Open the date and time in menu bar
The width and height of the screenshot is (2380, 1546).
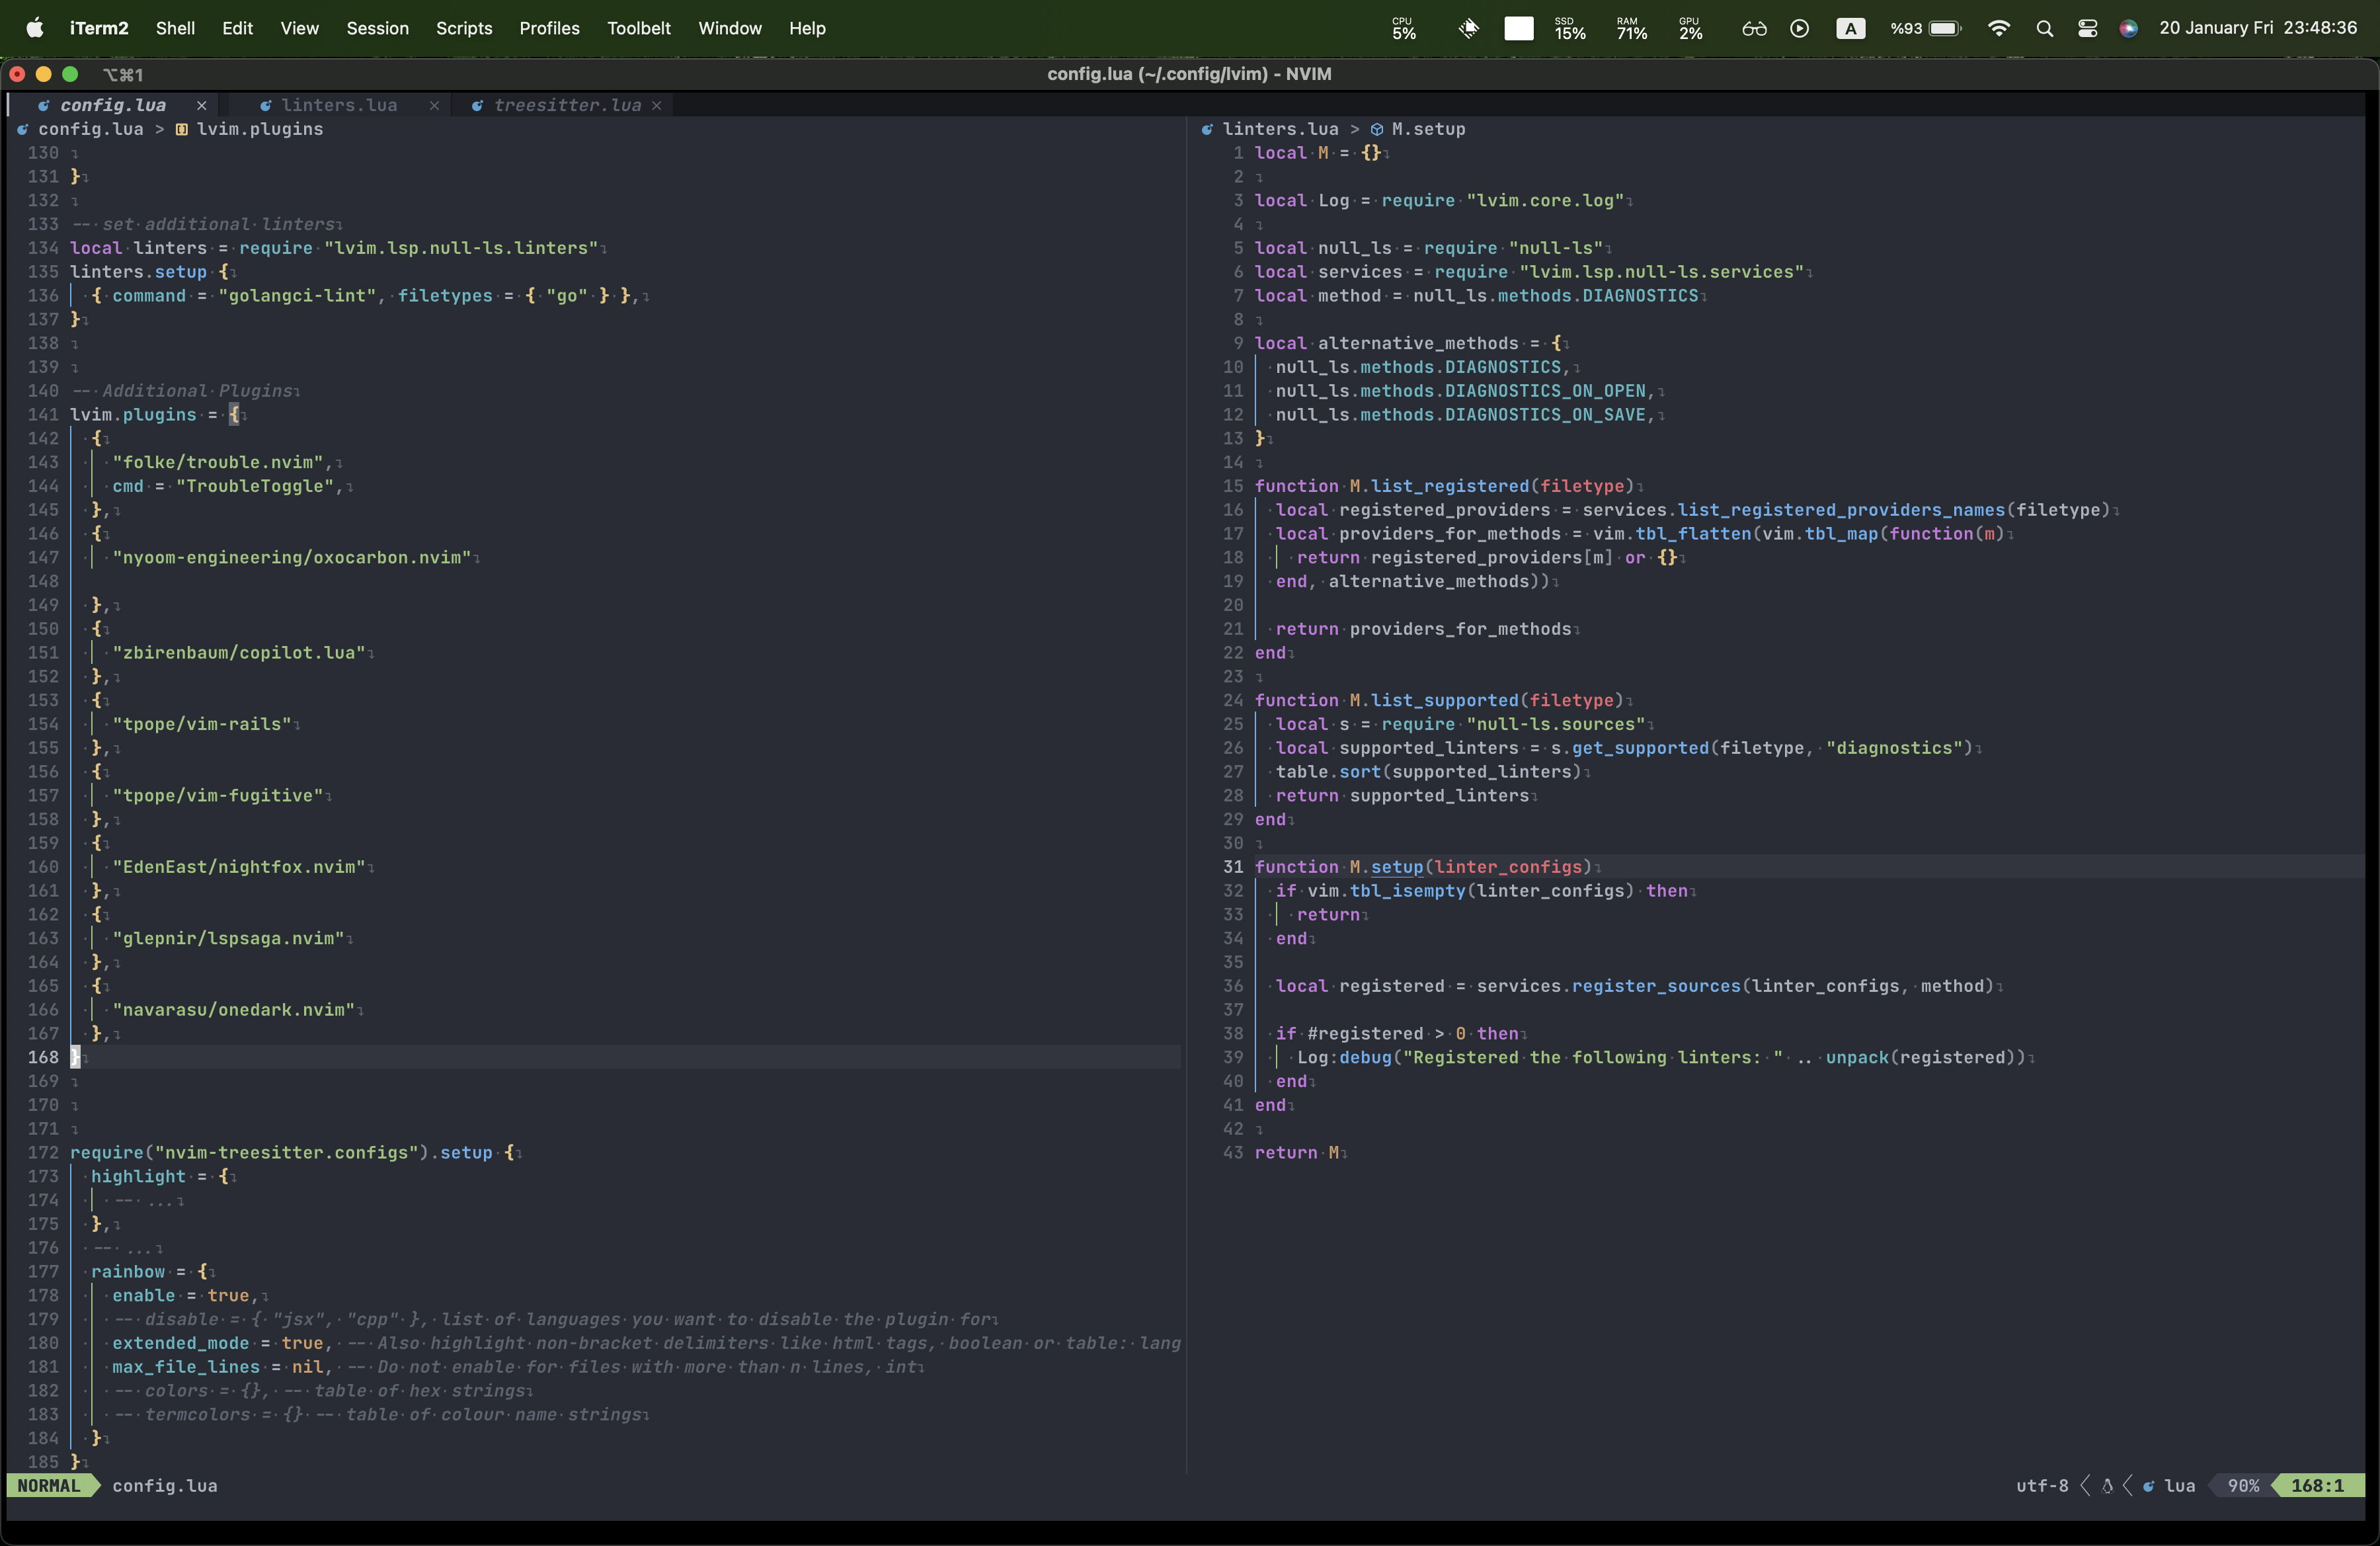(x=2258, y=28)
